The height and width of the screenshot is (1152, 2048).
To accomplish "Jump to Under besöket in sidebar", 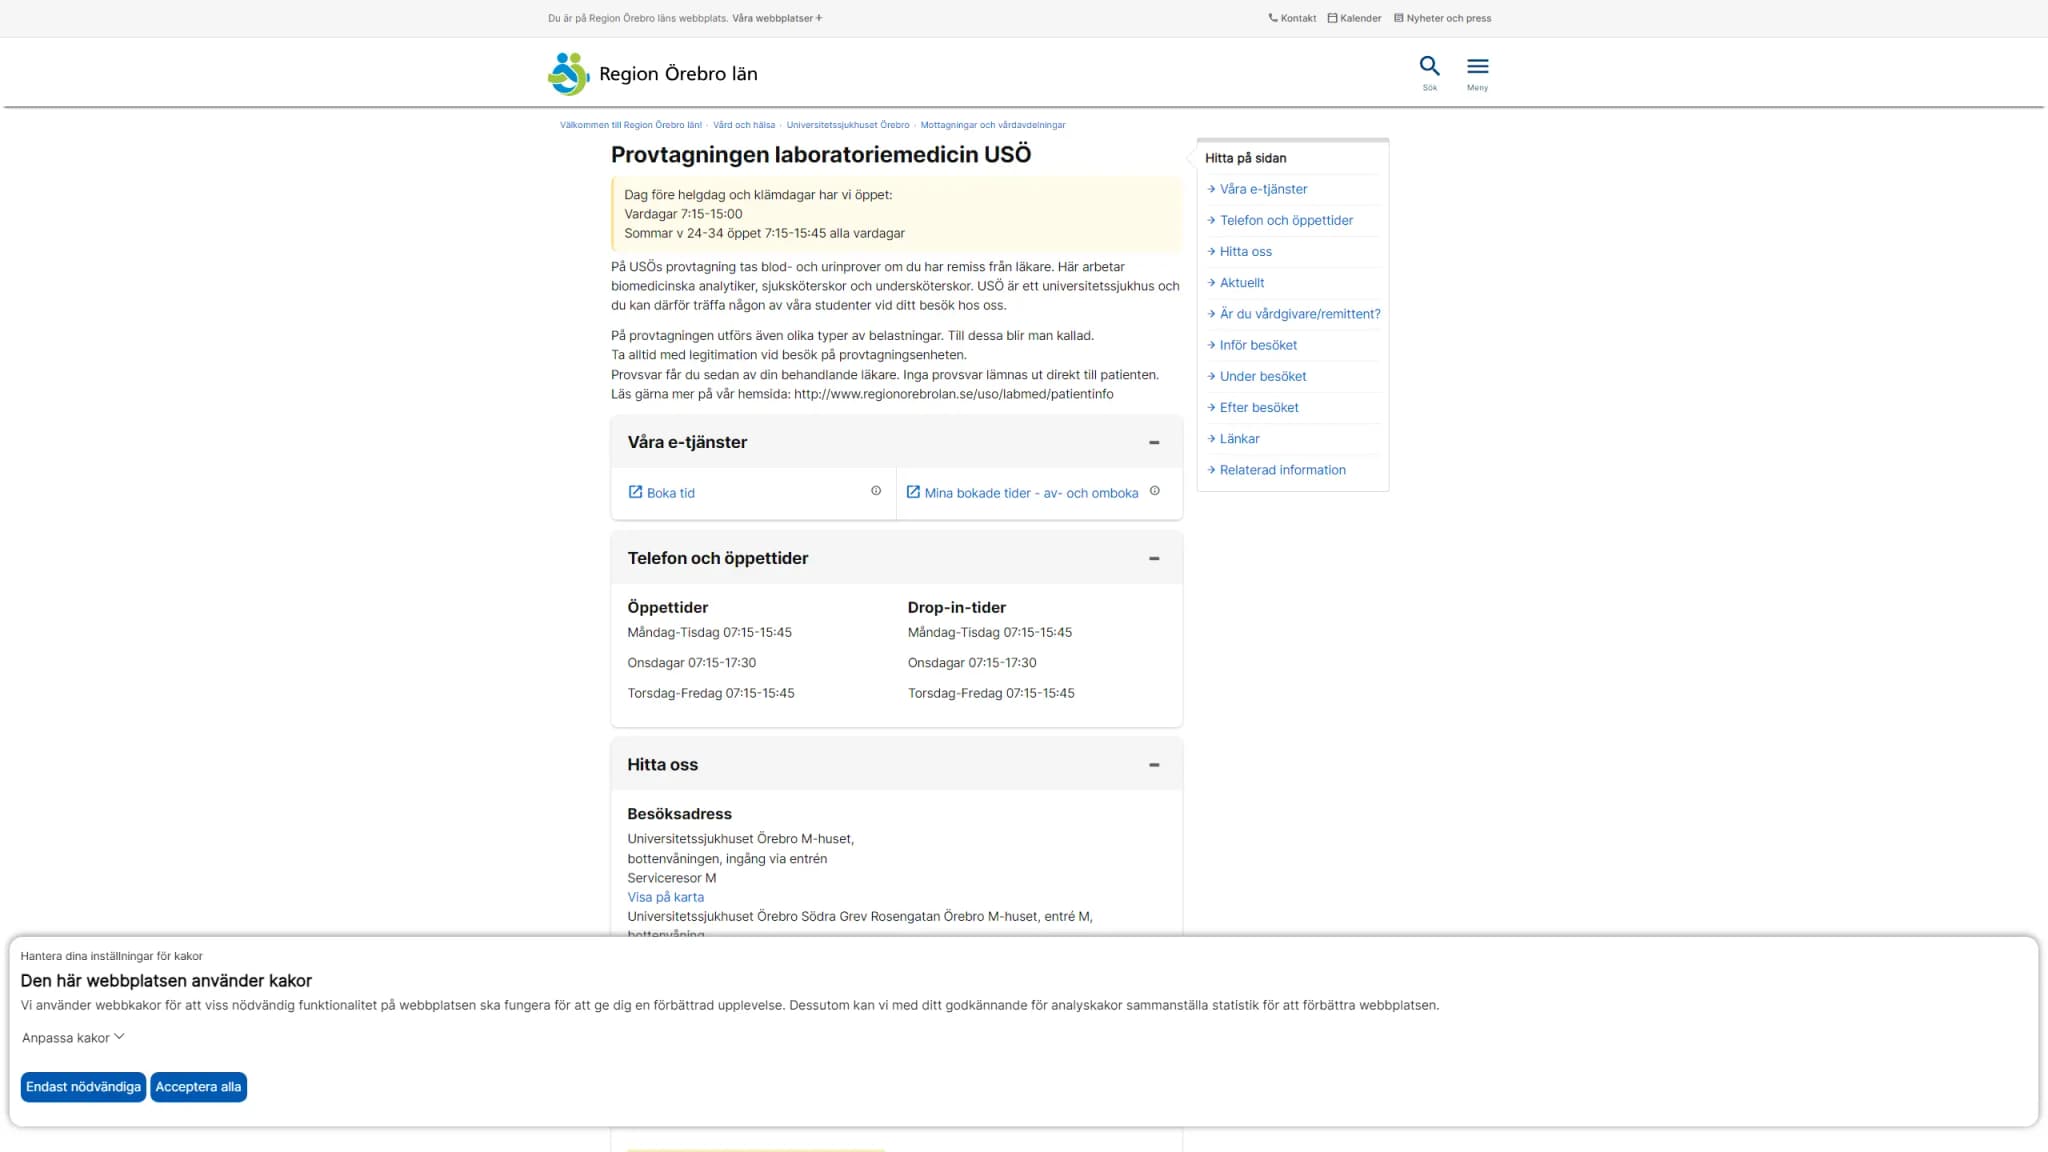I will [x=1263, y=376].
